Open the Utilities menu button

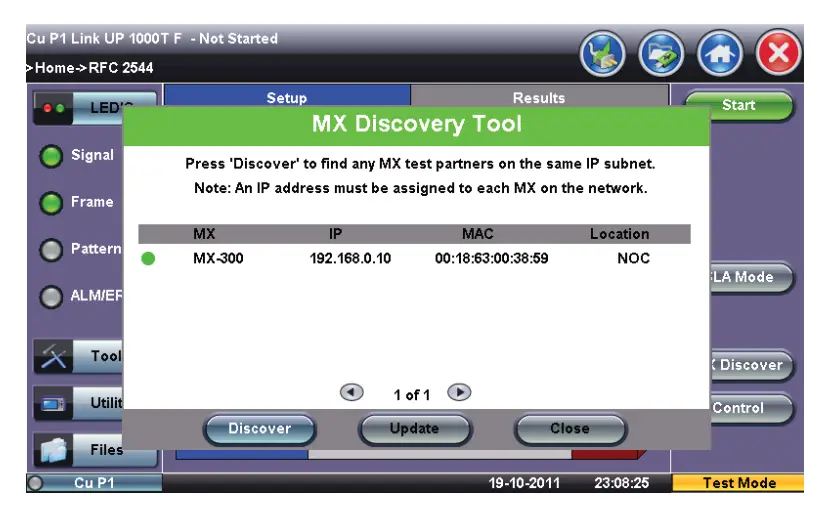pos(78,403)
